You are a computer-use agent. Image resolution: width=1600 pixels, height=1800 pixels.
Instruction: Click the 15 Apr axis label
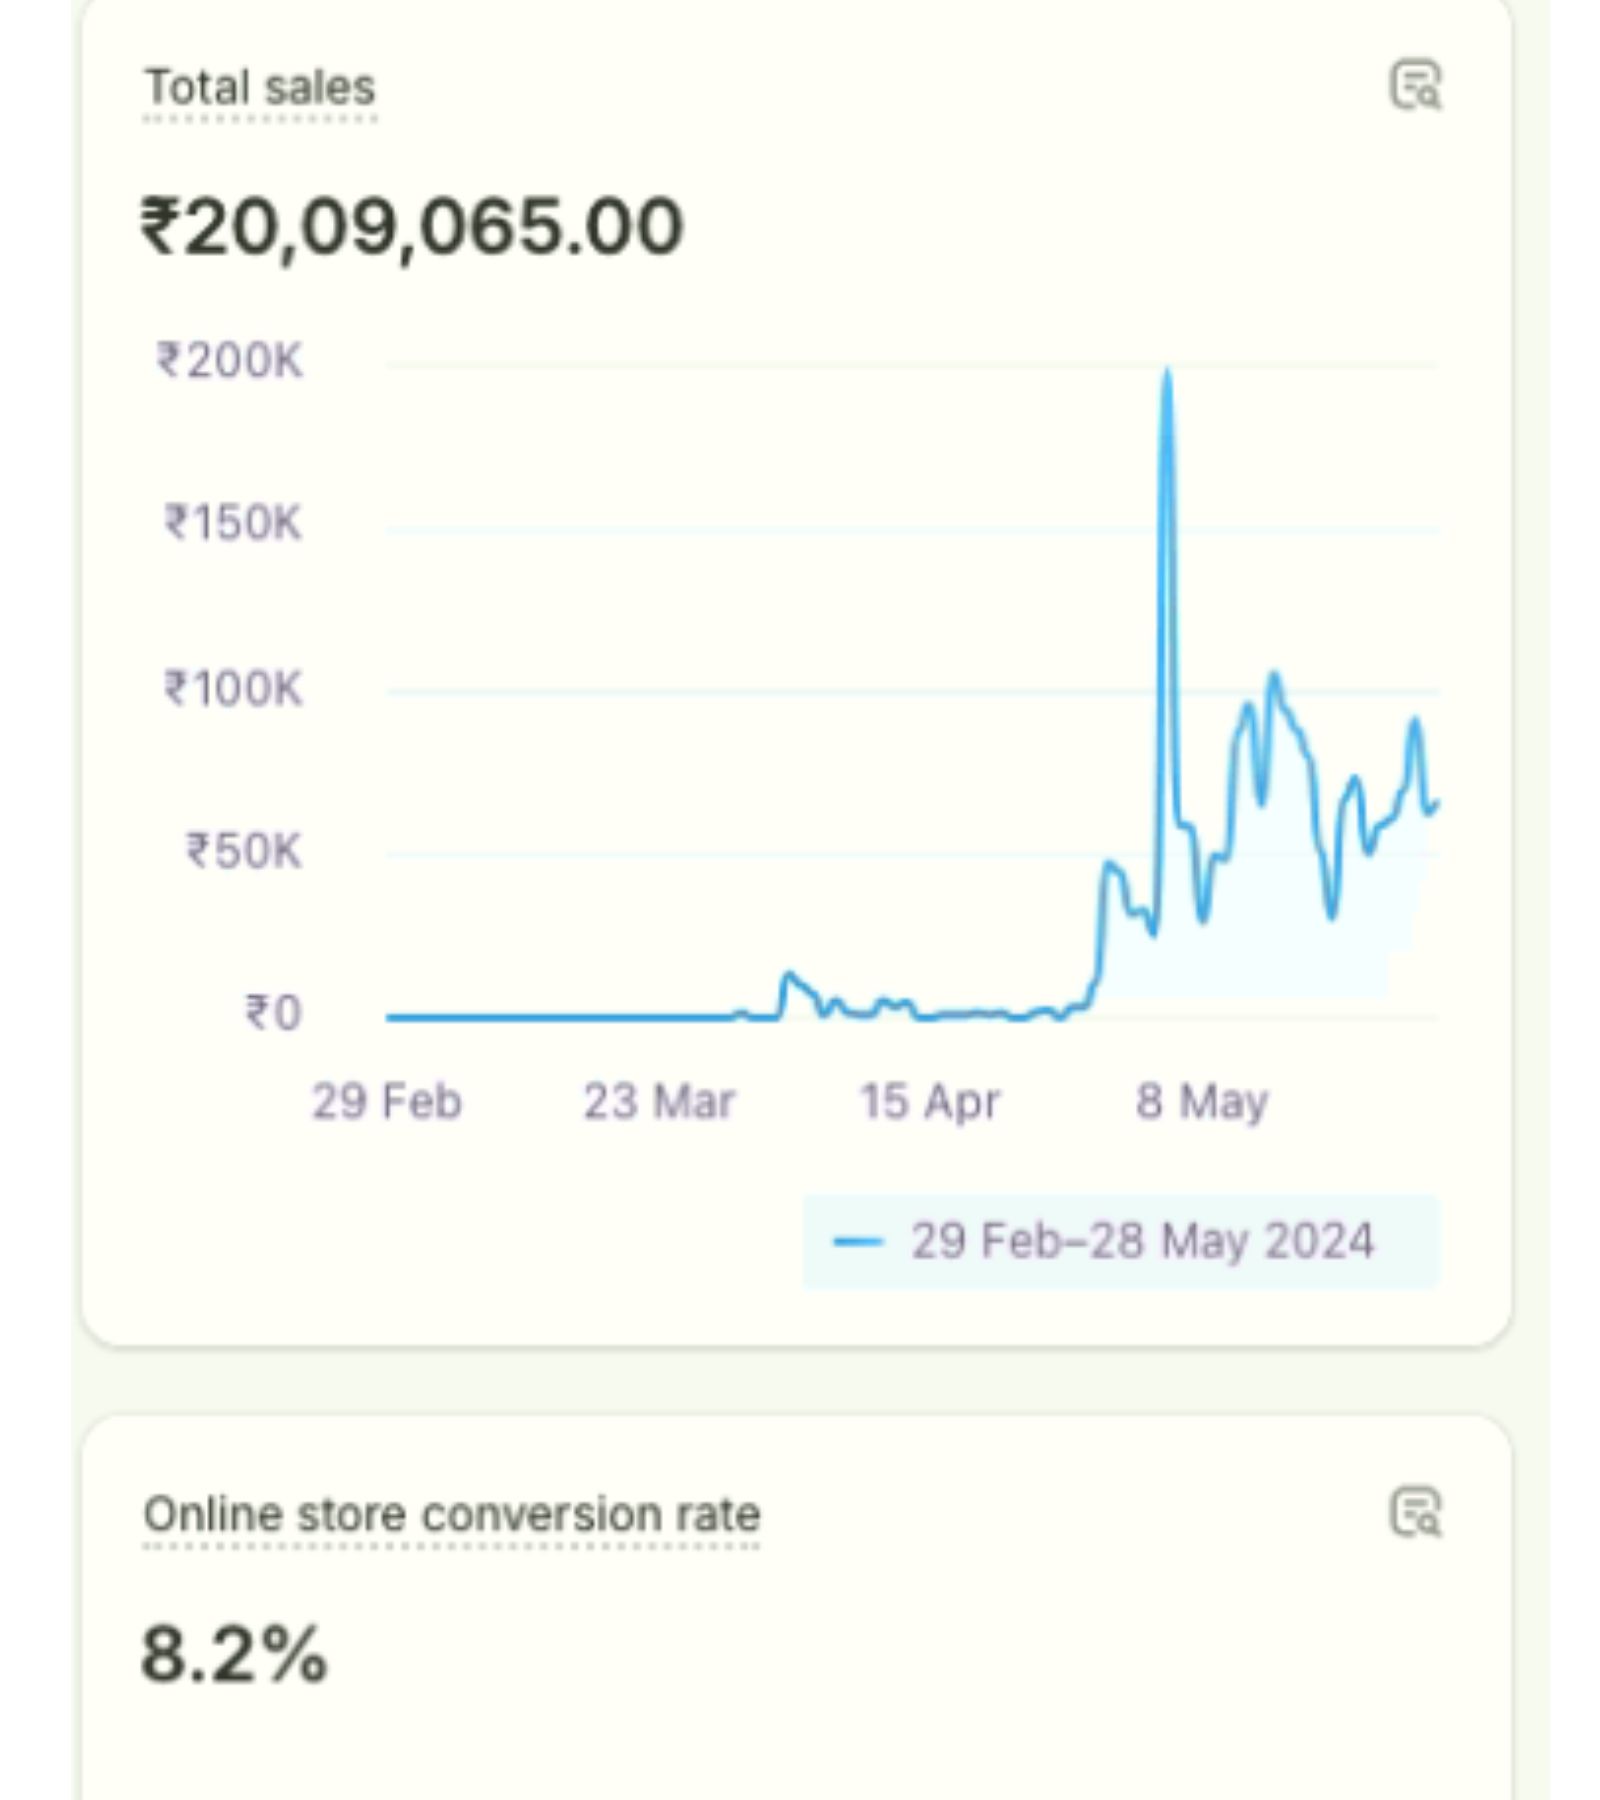pyautogui.click(x=929, y=1102)
